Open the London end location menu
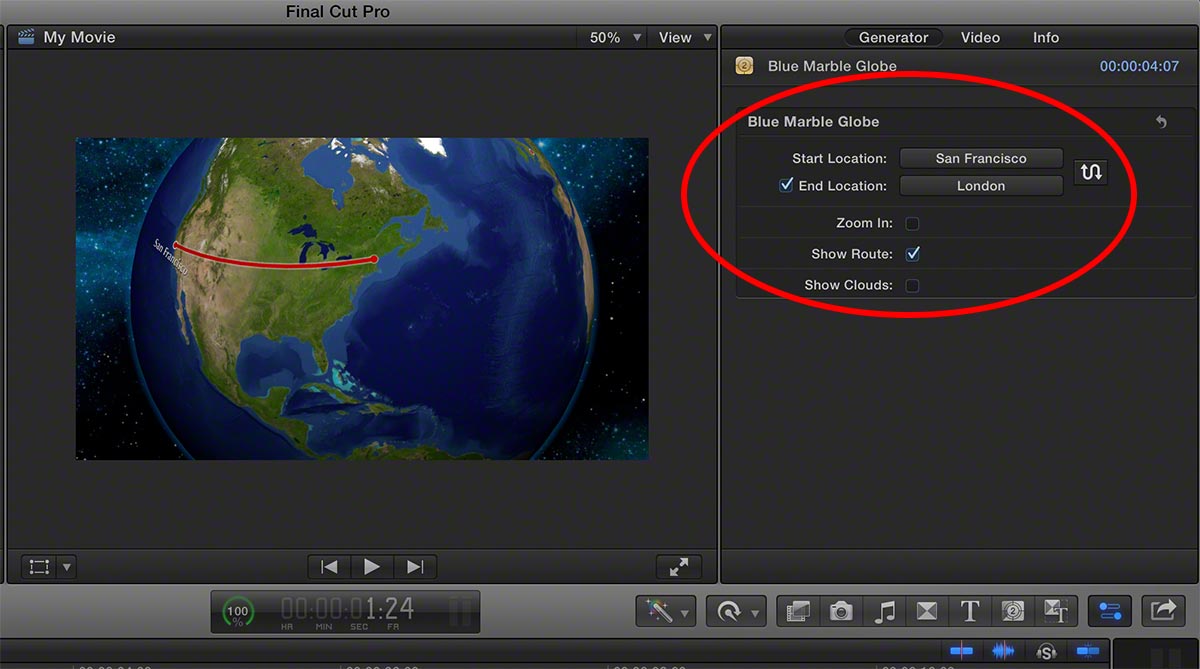This screenshot has width=1200, height=669. 981,186
